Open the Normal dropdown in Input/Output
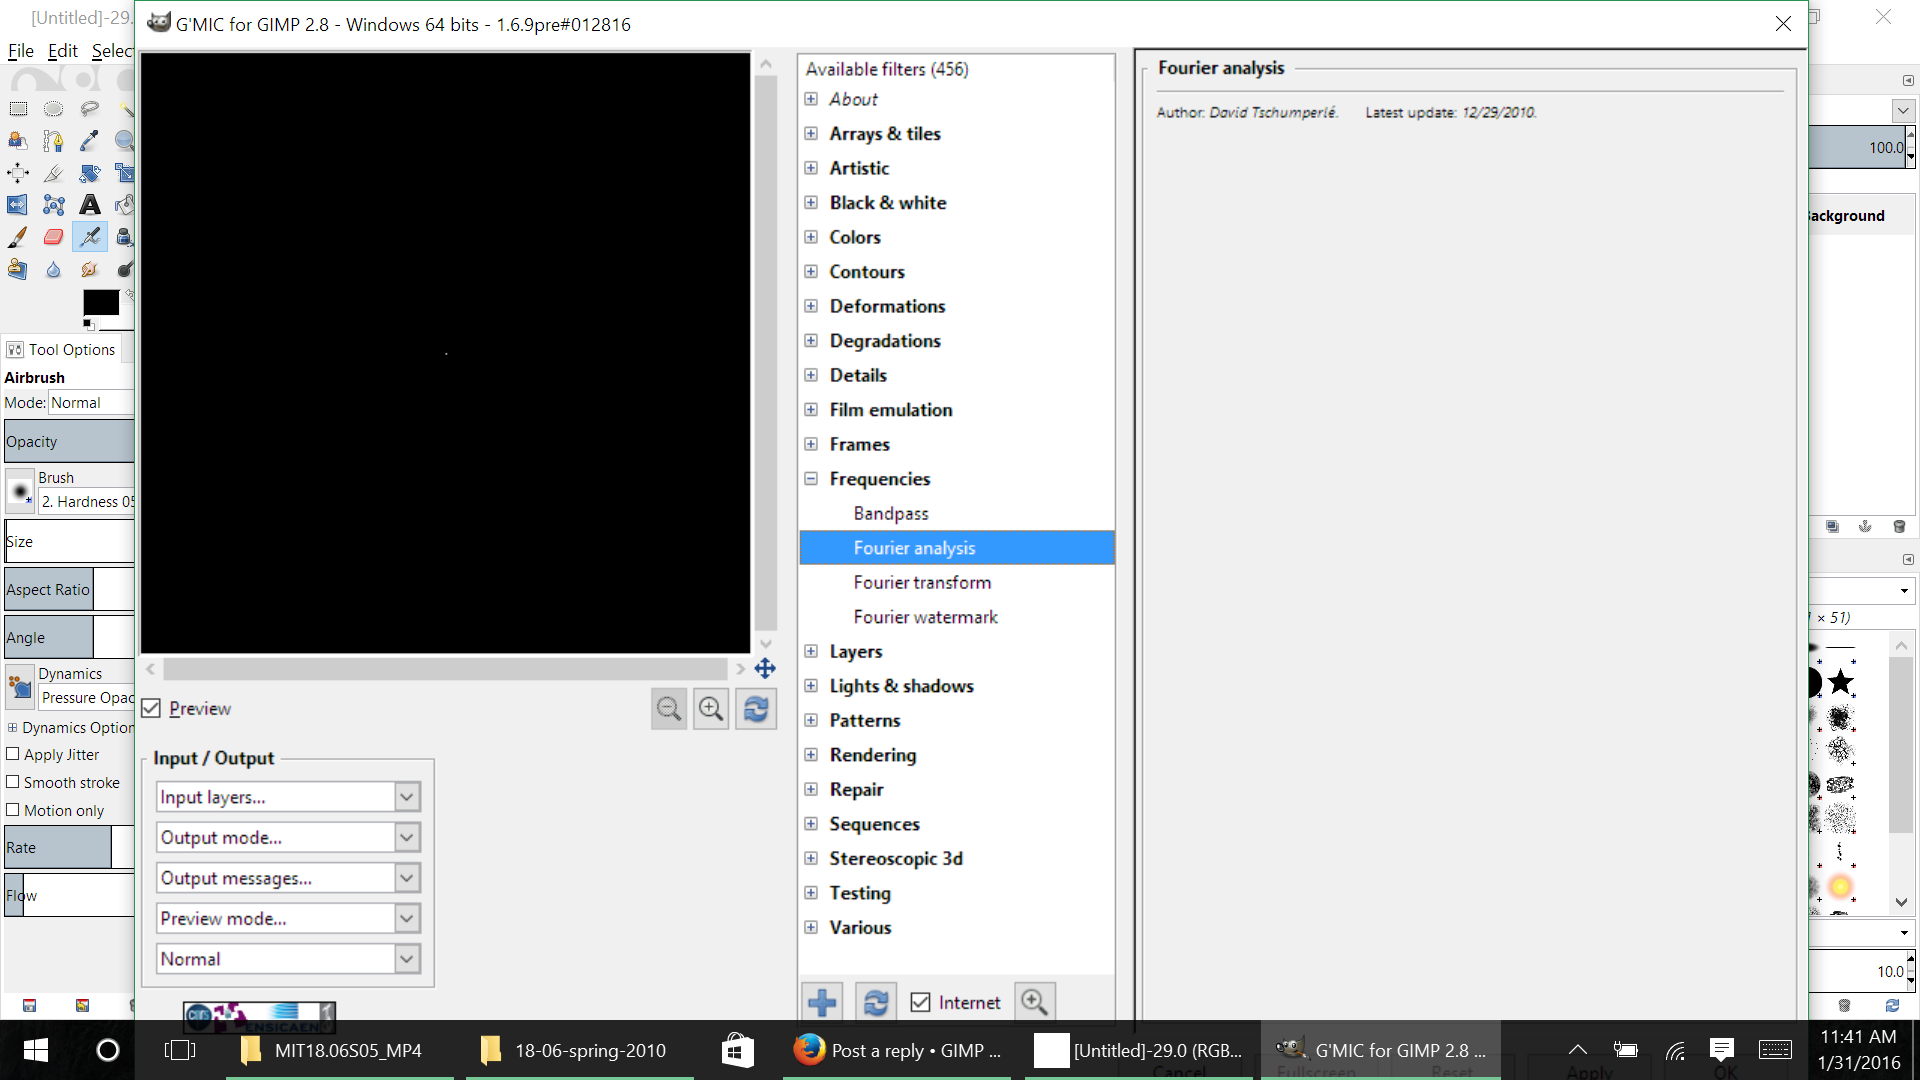This screenshot has width=1920, height=1080. pyautogui.click(x=288, y=959)
